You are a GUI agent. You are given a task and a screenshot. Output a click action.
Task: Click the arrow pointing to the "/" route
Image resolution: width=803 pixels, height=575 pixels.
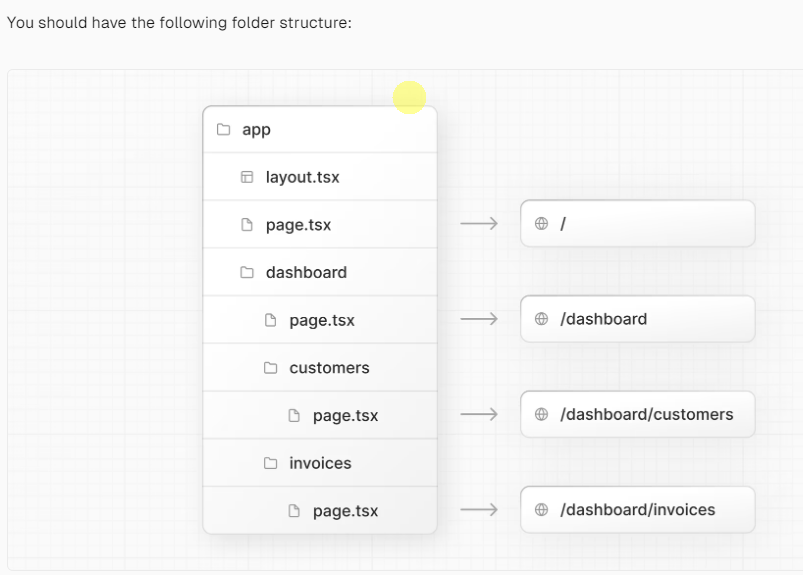point(479,225)
